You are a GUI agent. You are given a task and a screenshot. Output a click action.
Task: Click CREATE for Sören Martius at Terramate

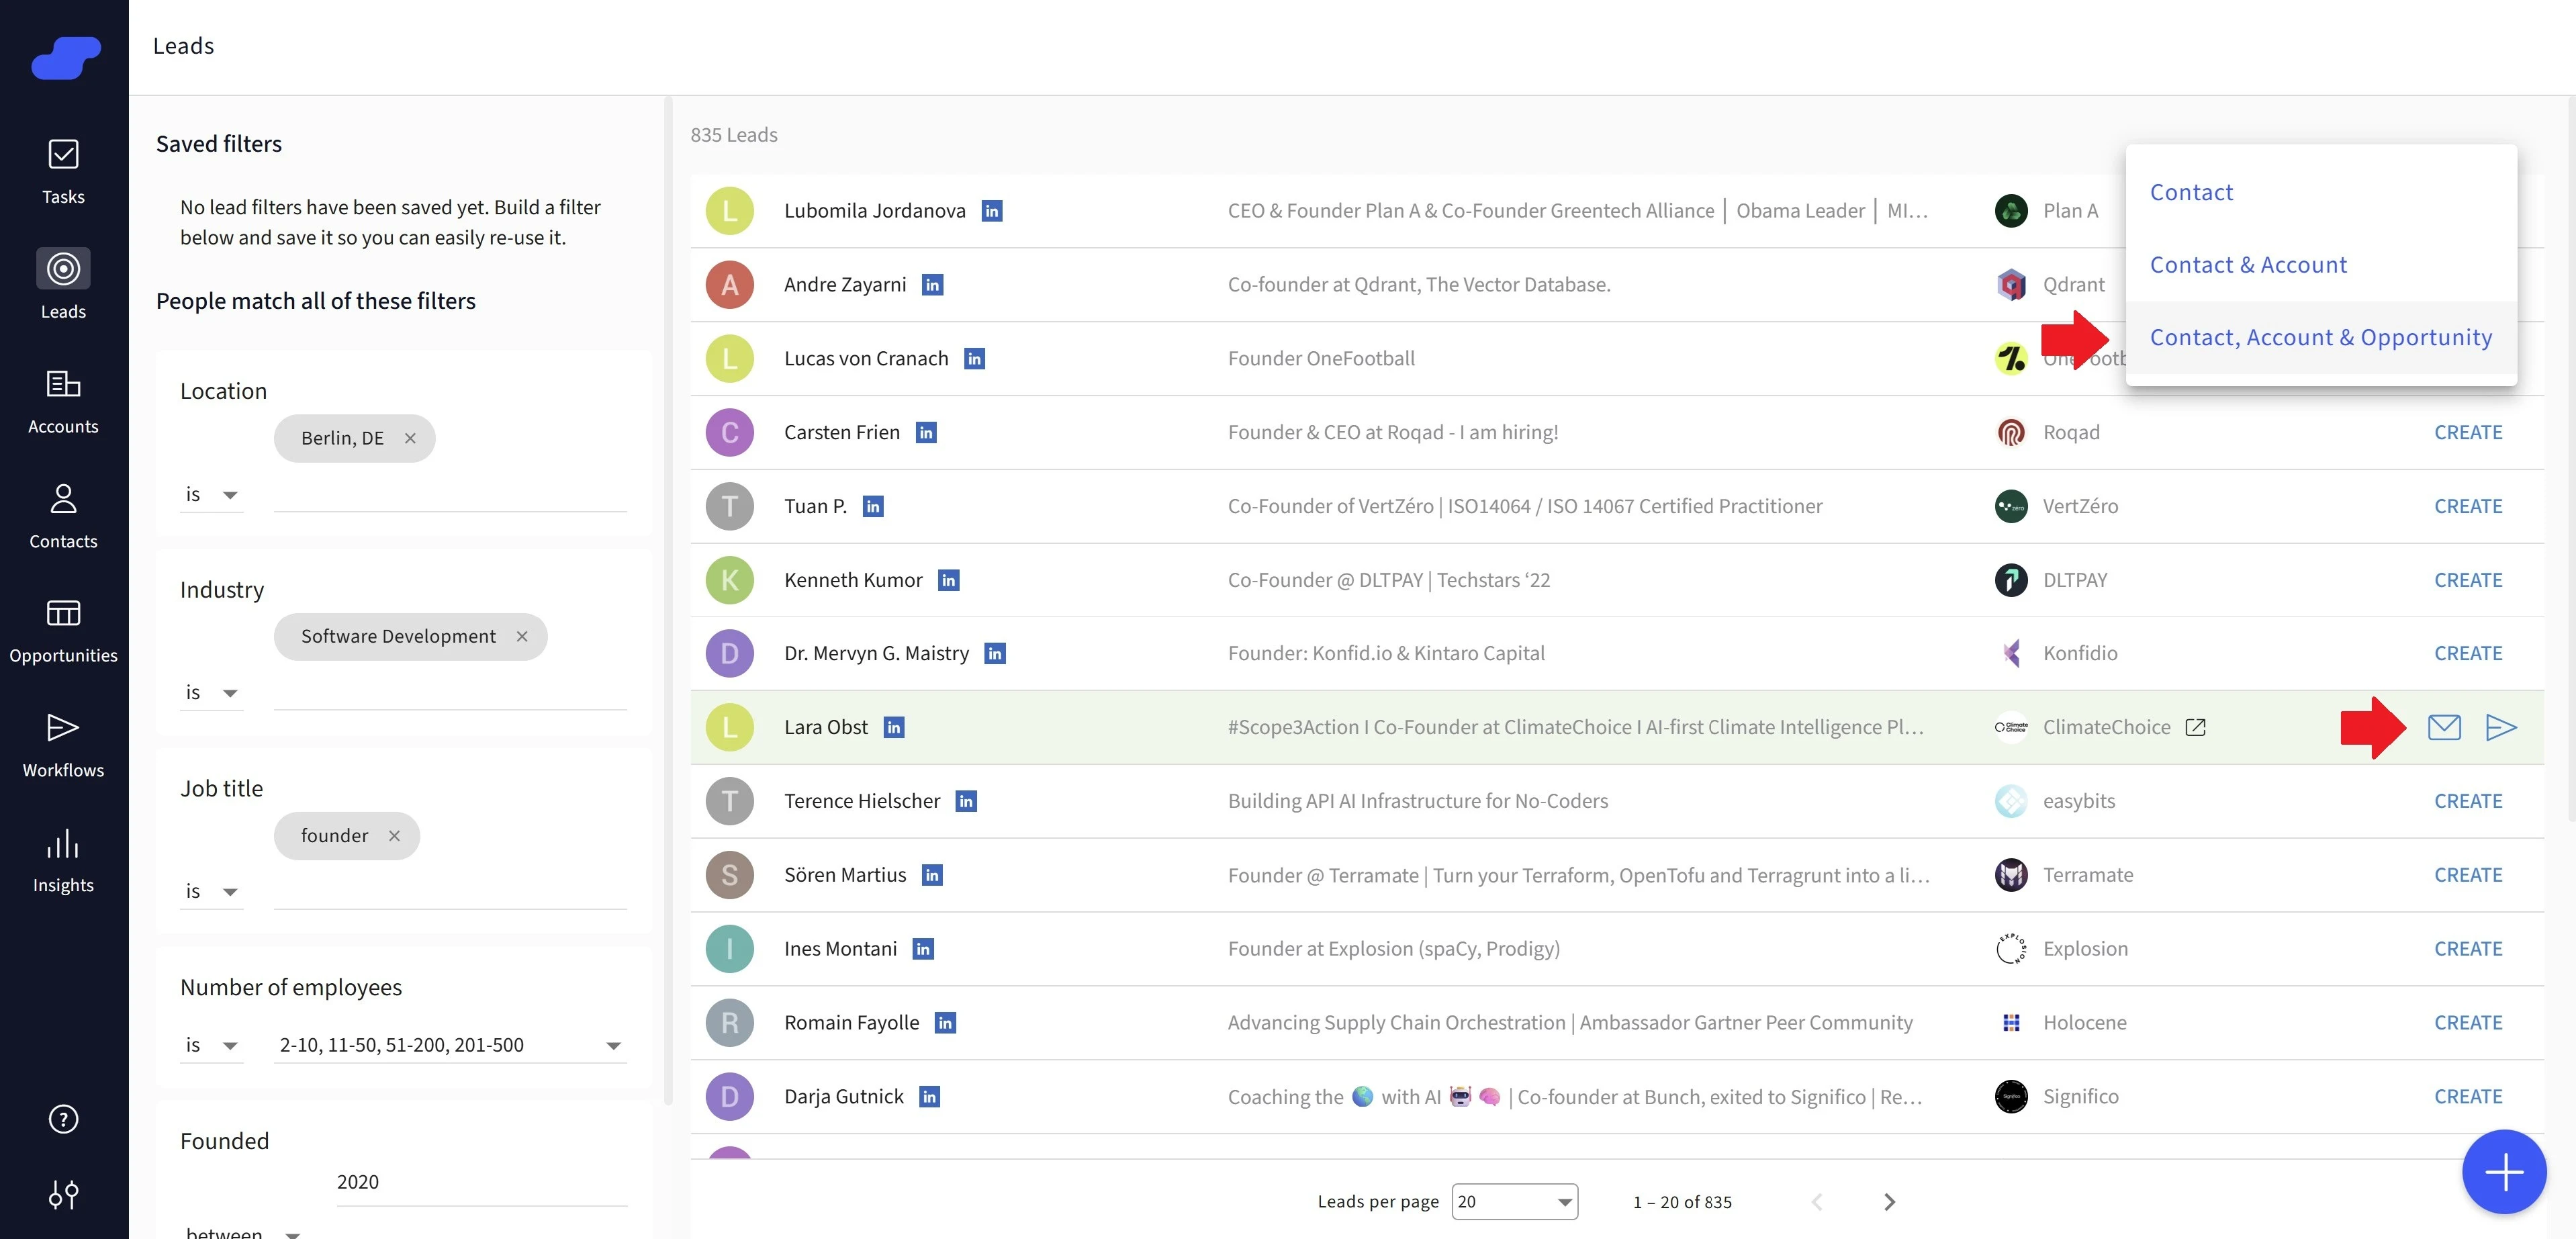coord(2468,875)
